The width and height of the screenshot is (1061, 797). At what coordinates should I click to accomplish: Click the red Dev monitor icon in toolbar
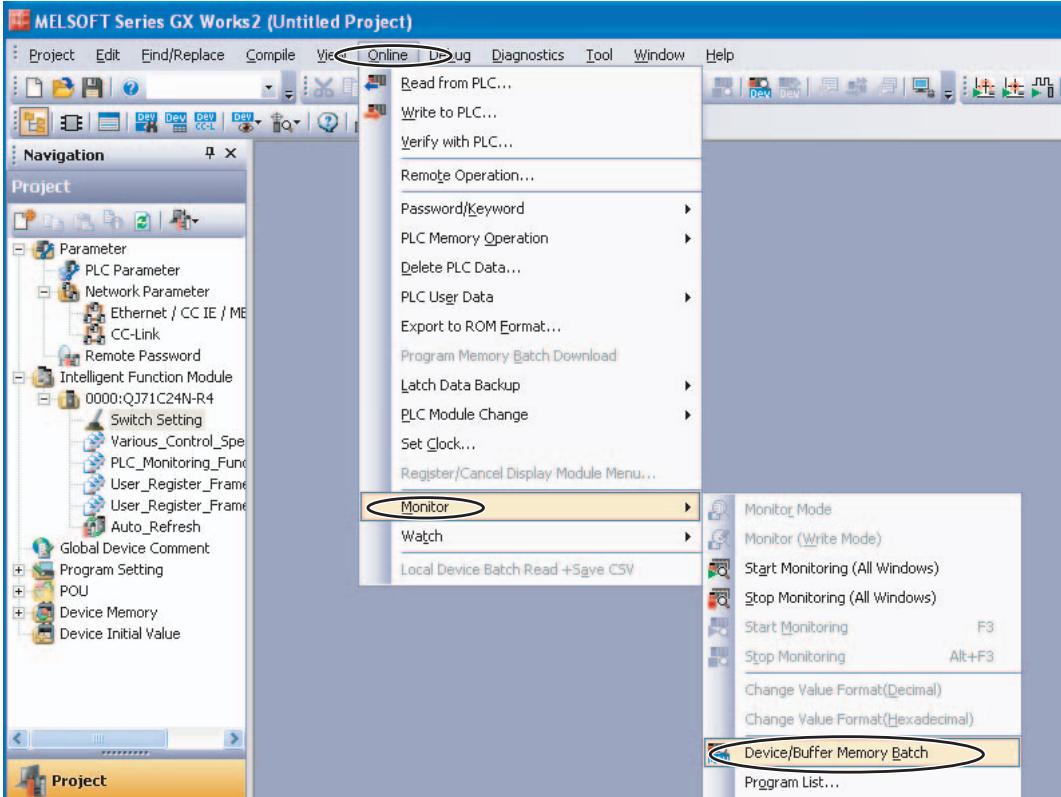tap(759, 88)
